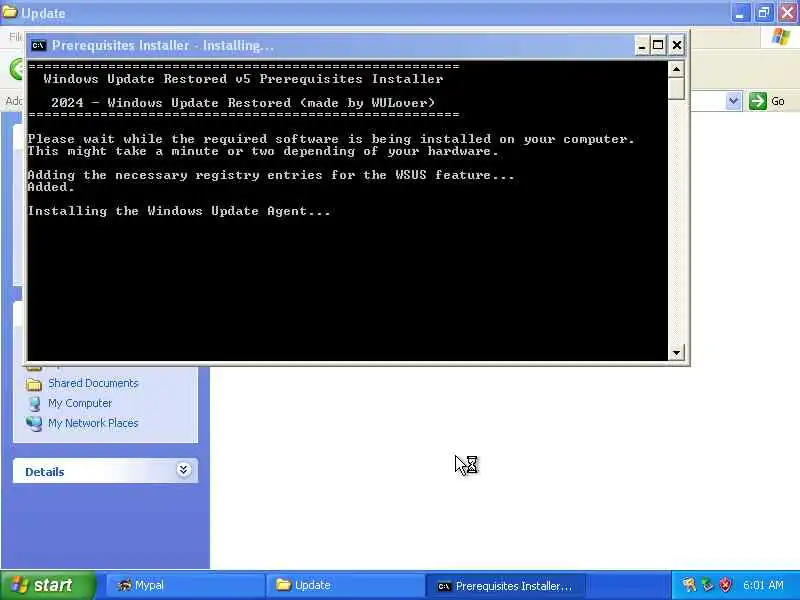This screenshot has height=600, width=800.
Task: Open My Network Places link
Action: (93, 423)
